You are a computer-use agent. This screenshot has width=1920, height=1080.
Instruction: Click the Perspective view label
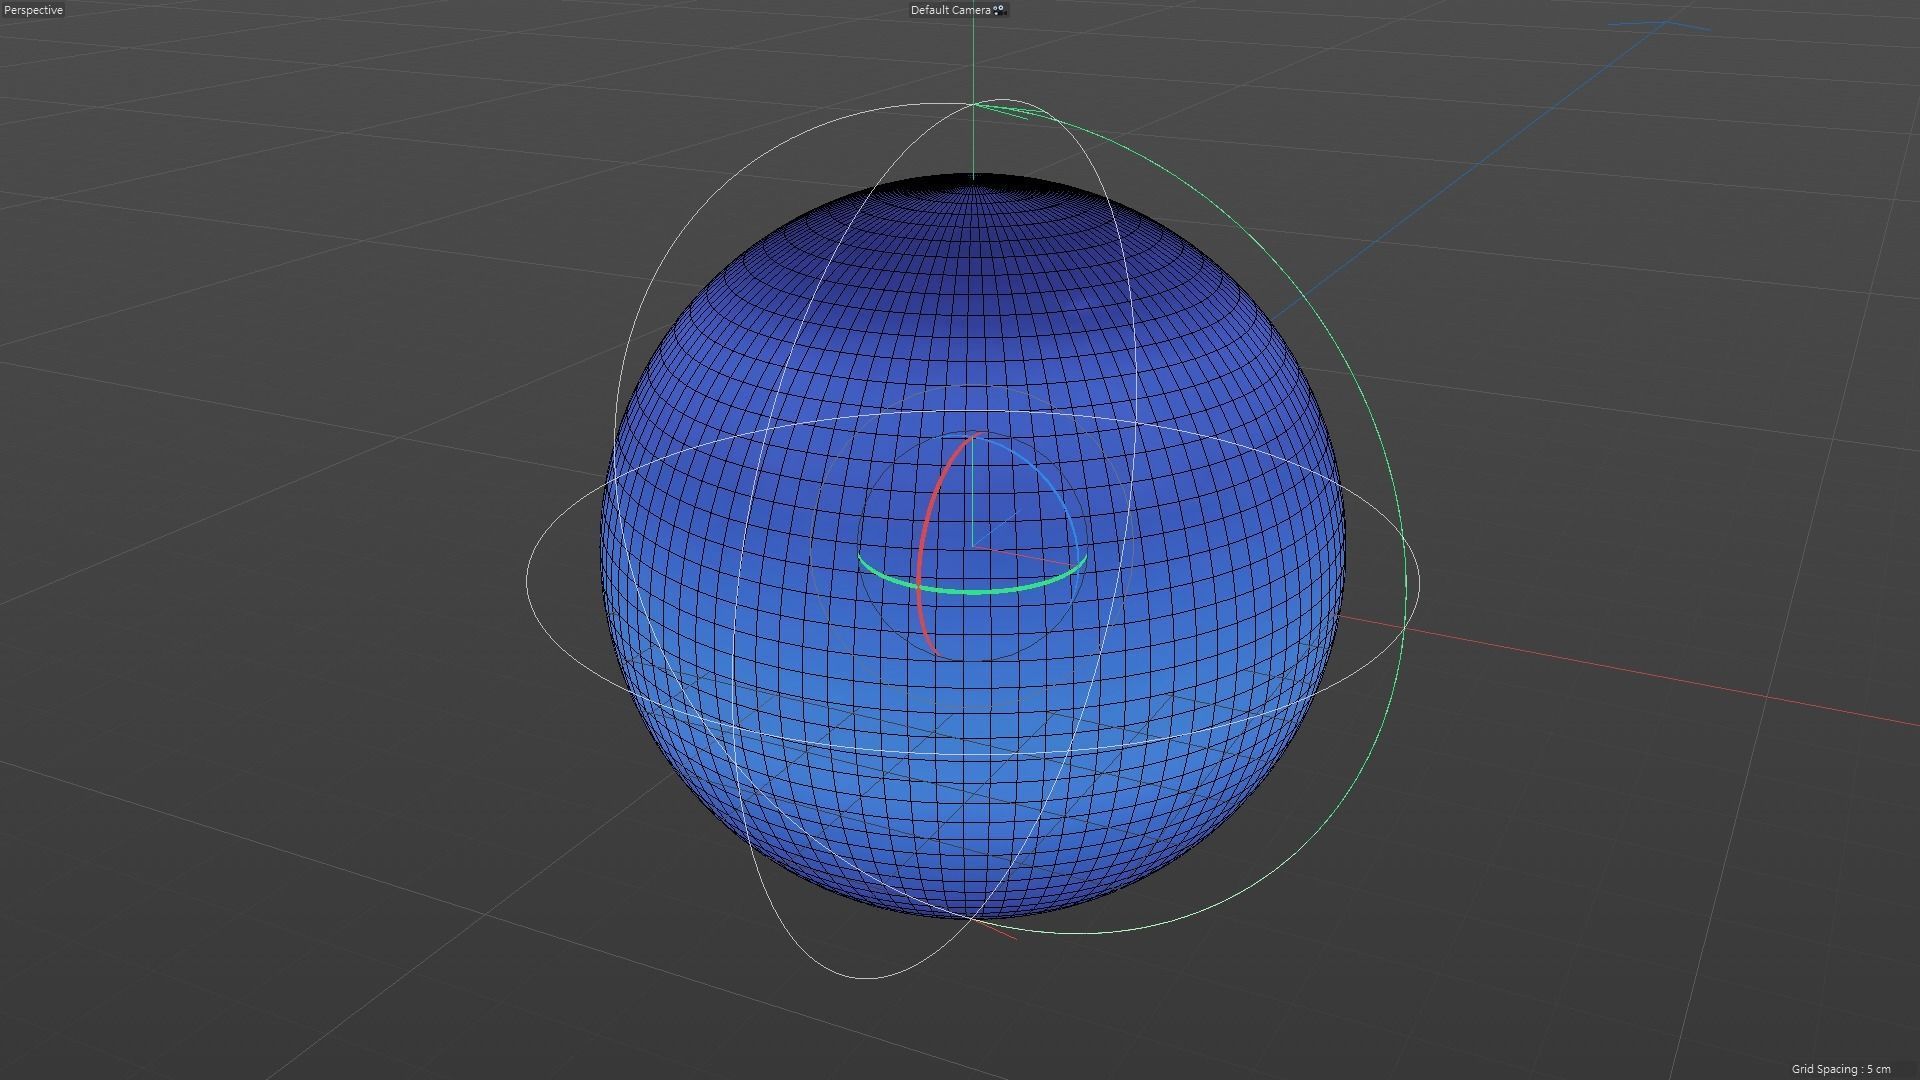[33, 10]
